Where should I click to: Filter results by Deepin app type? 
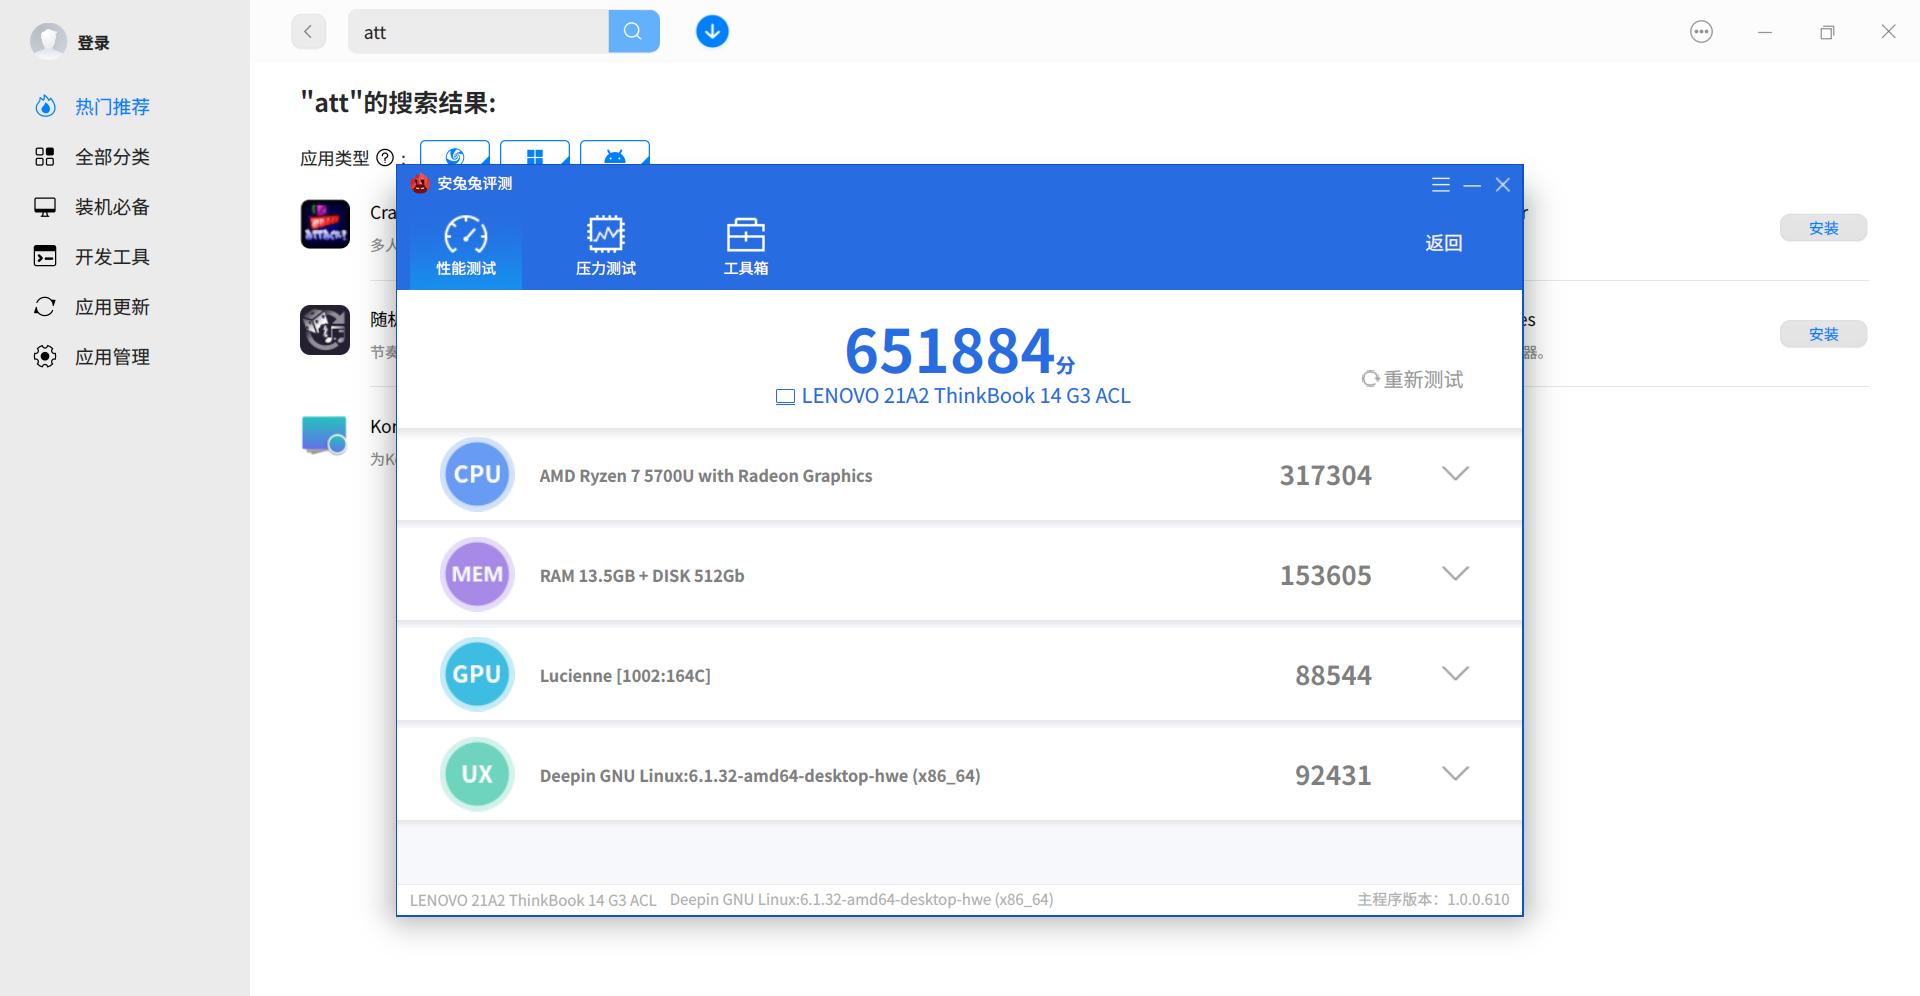point(455,154)
